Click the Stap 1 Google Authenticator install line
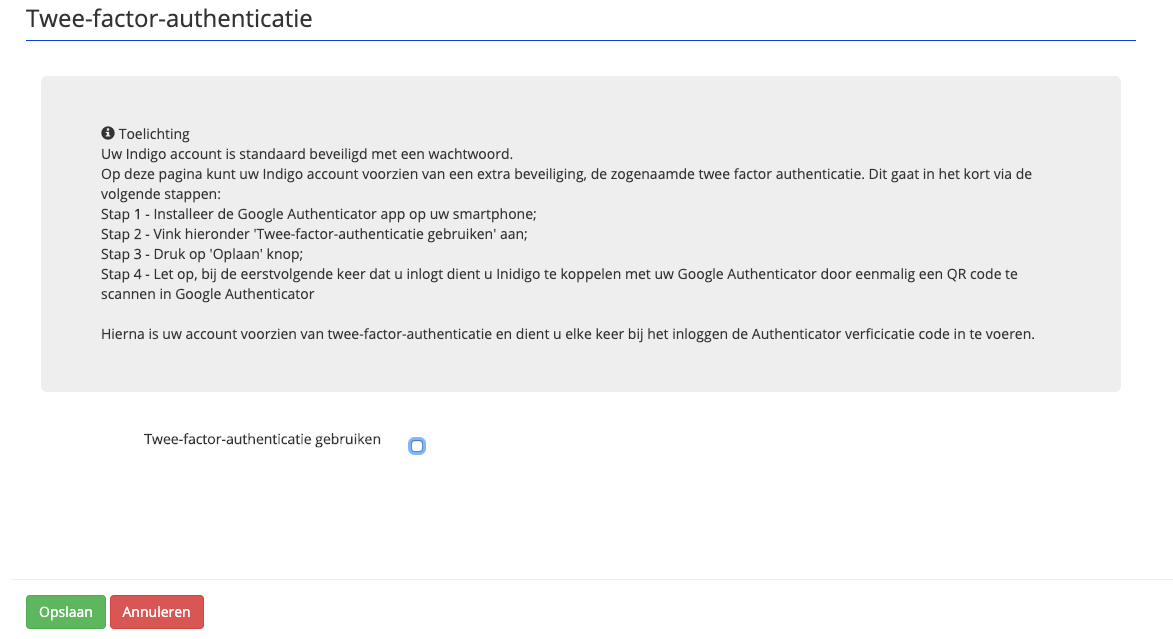Image resolution: width=1173 pixels, height=639 pixels. [x=319, y=214]
